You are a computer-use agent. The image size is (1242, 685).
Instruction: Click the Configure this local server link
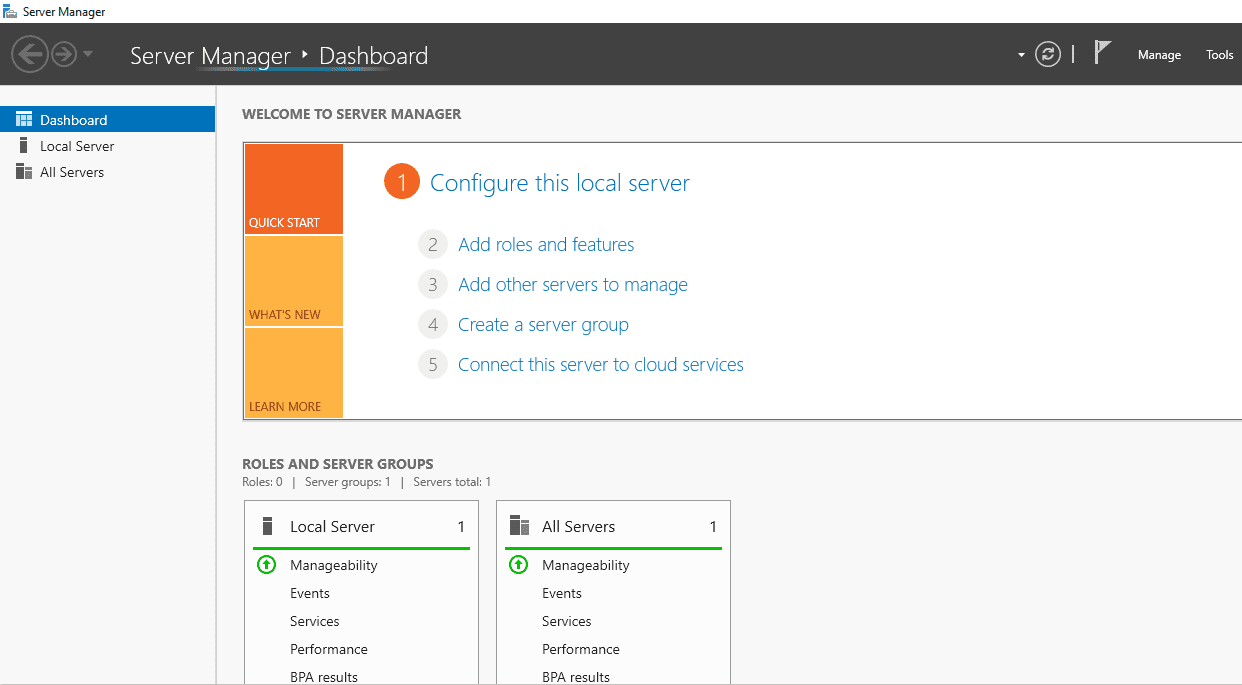click(559, 183)
